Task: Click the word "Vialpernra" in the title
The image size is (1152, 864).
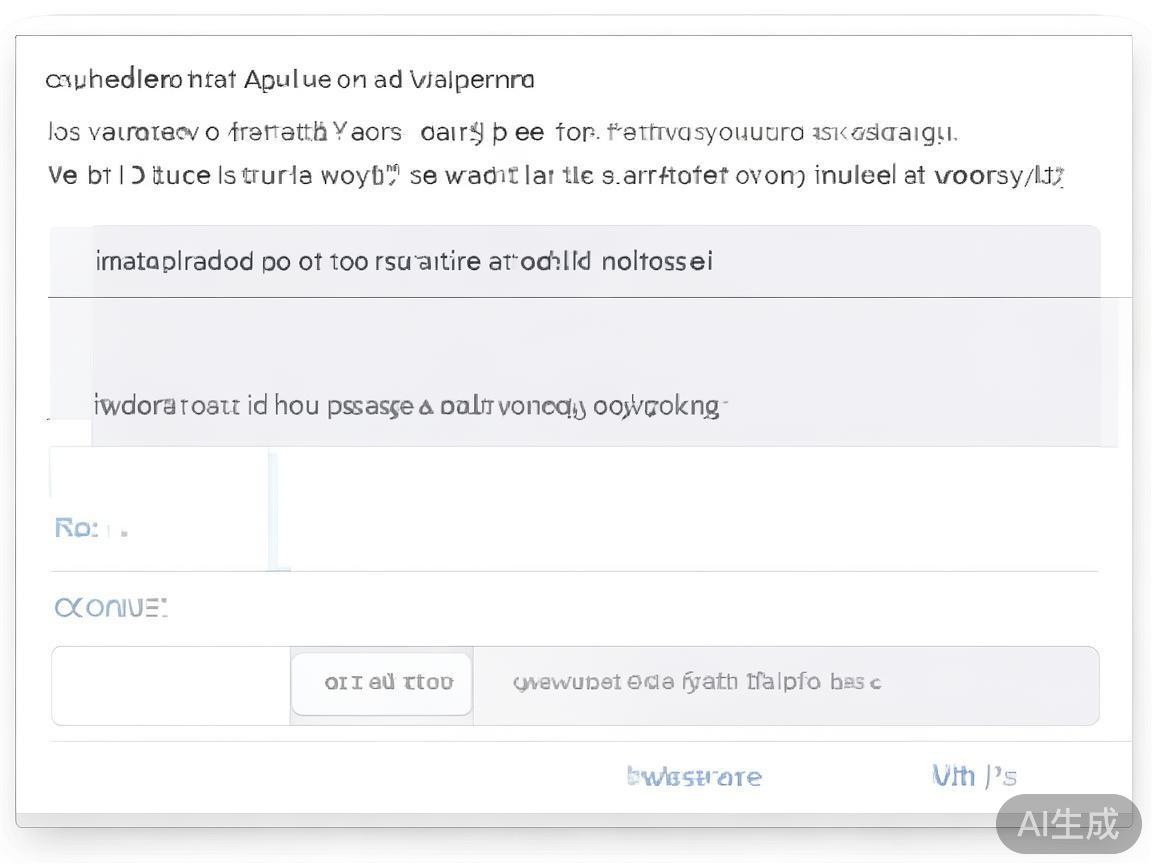Action: [472, 80]
